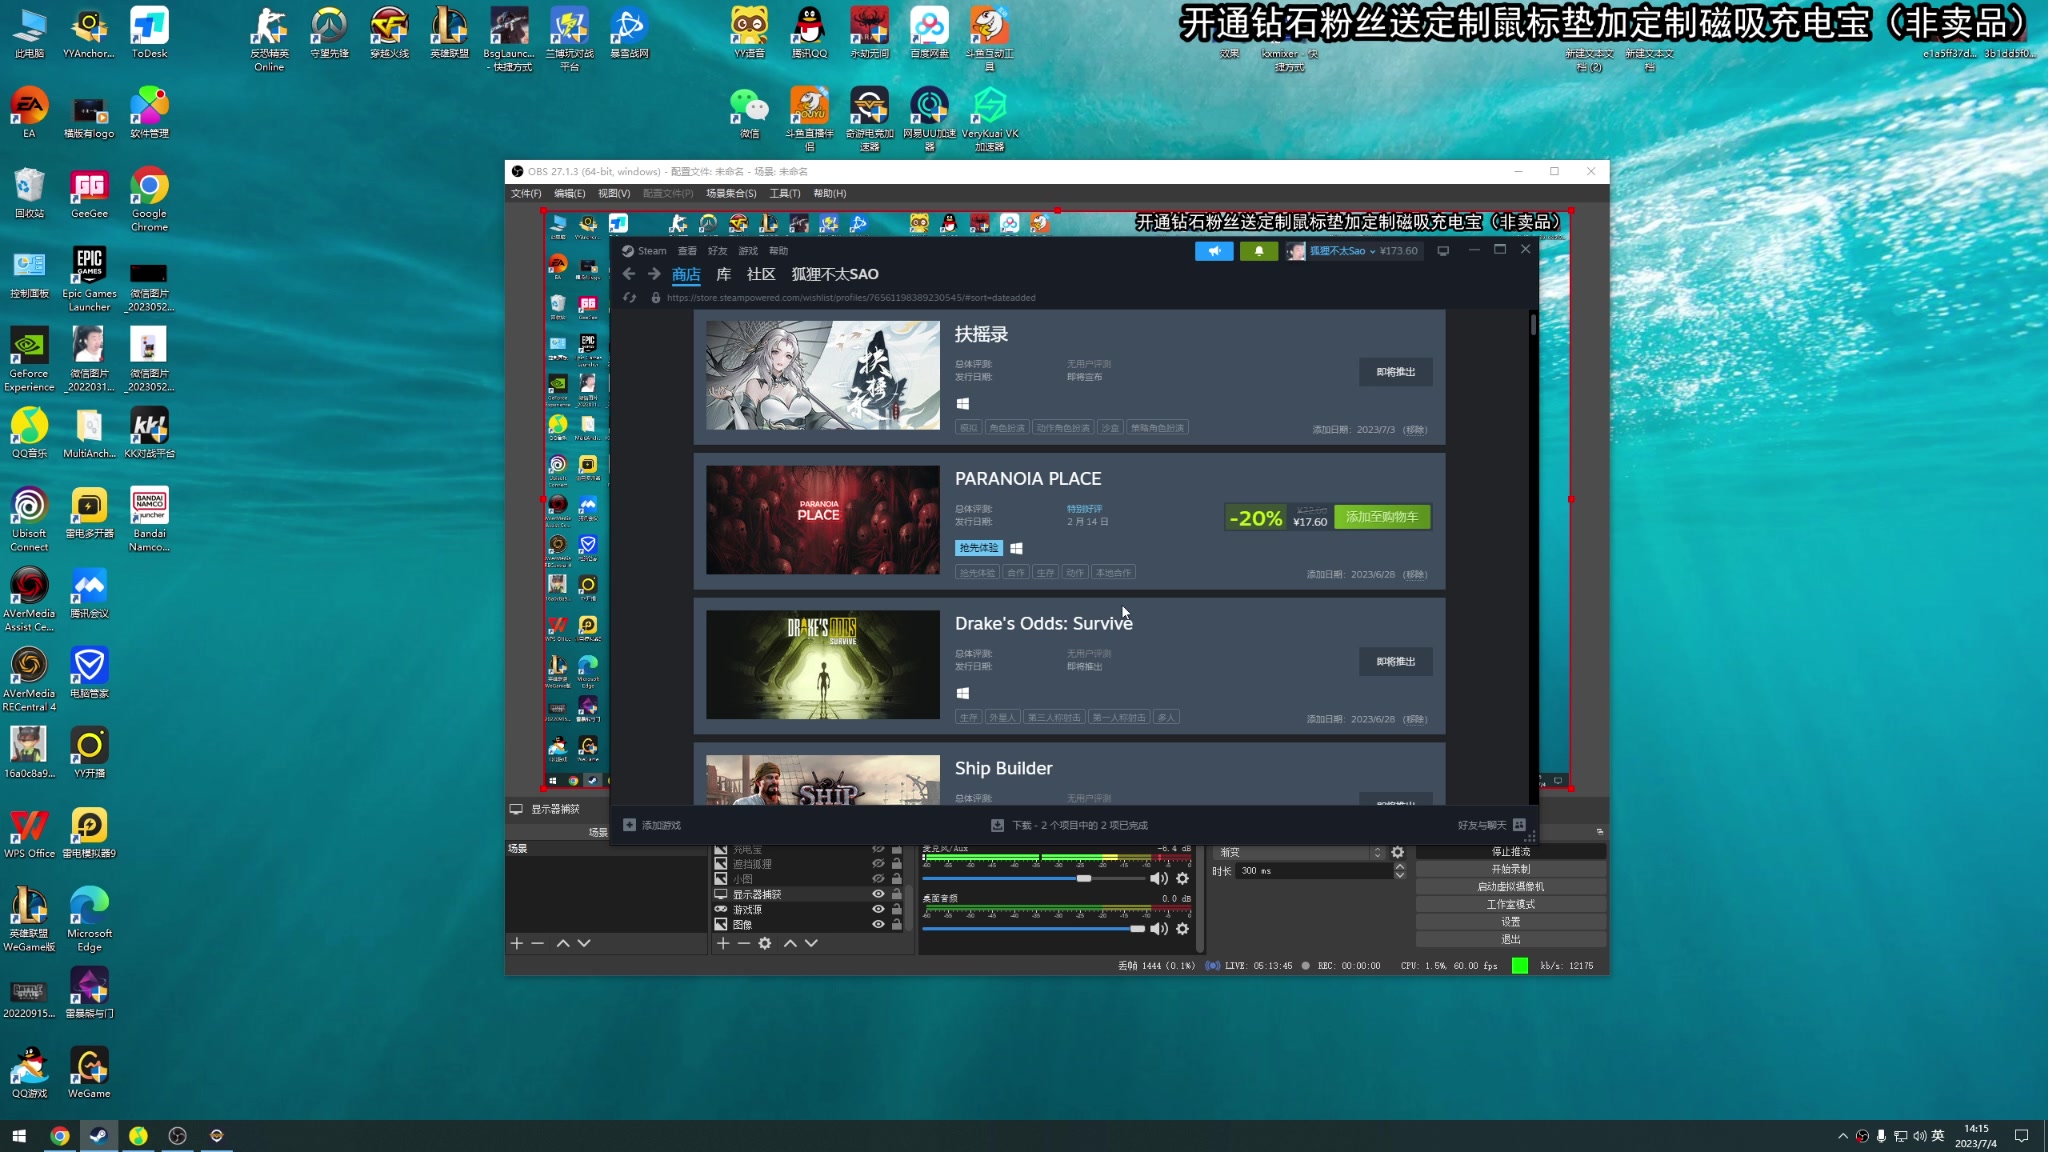Open Windows Start menu
Image resolution: width=2048 pixels, height=1152 pixels.
[19, 1136]
